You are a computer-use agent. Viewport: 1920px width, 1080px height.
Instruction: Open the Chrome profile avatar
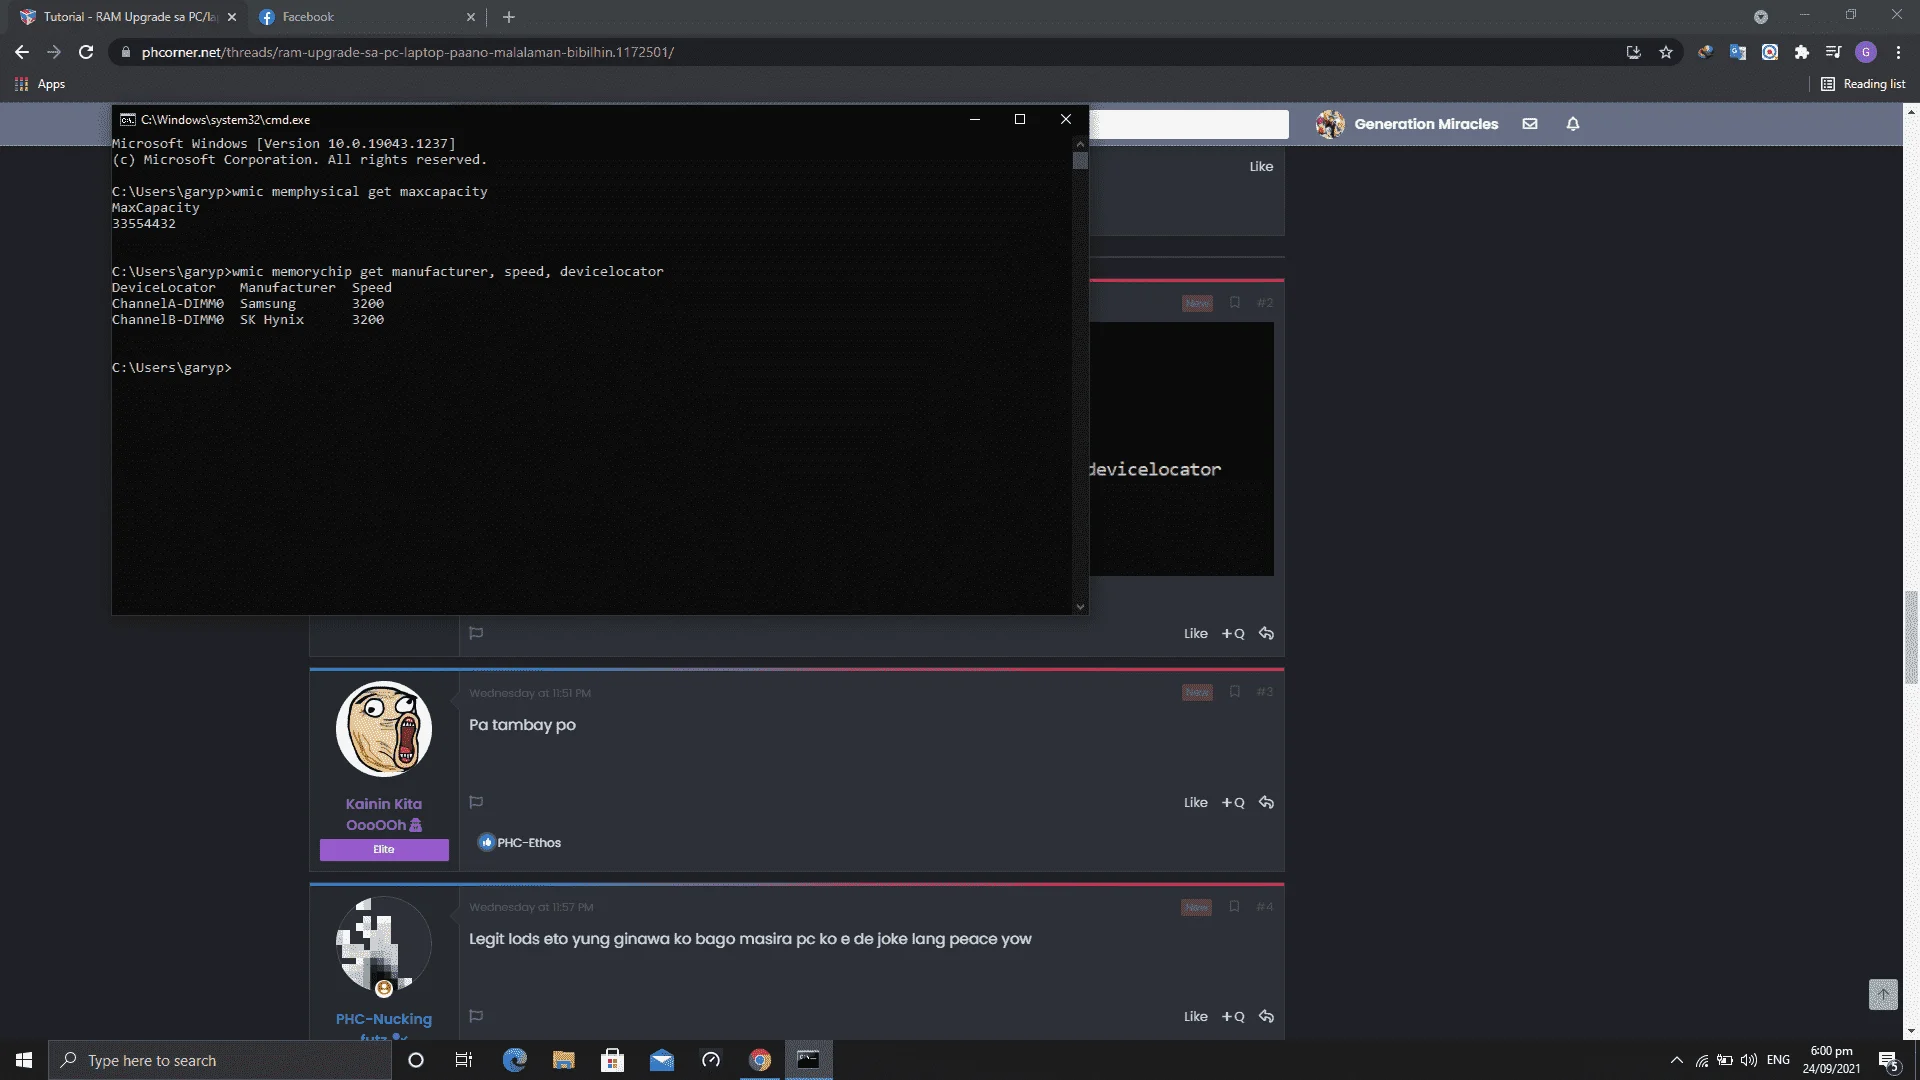coord(1866,52)
